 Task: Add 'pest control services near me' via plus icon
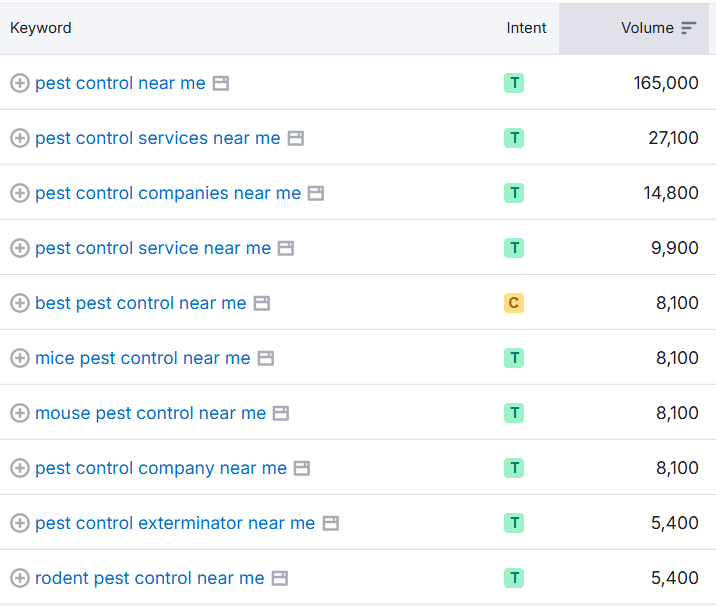(20, 138)
